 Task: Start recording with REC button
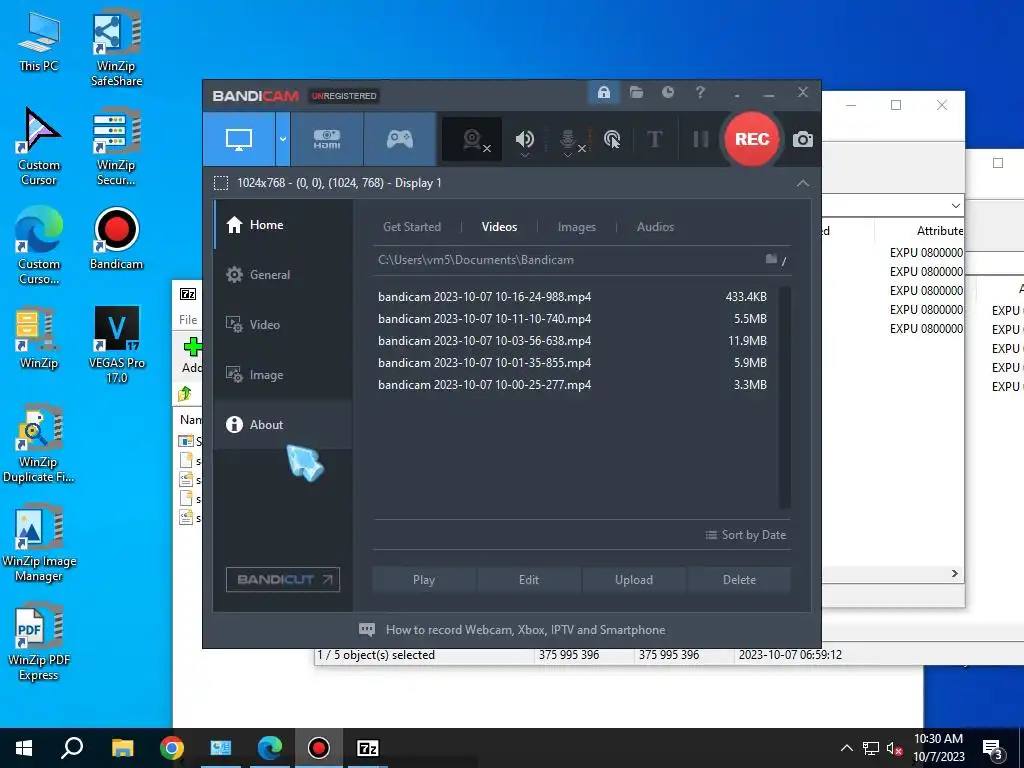point(752,139)
